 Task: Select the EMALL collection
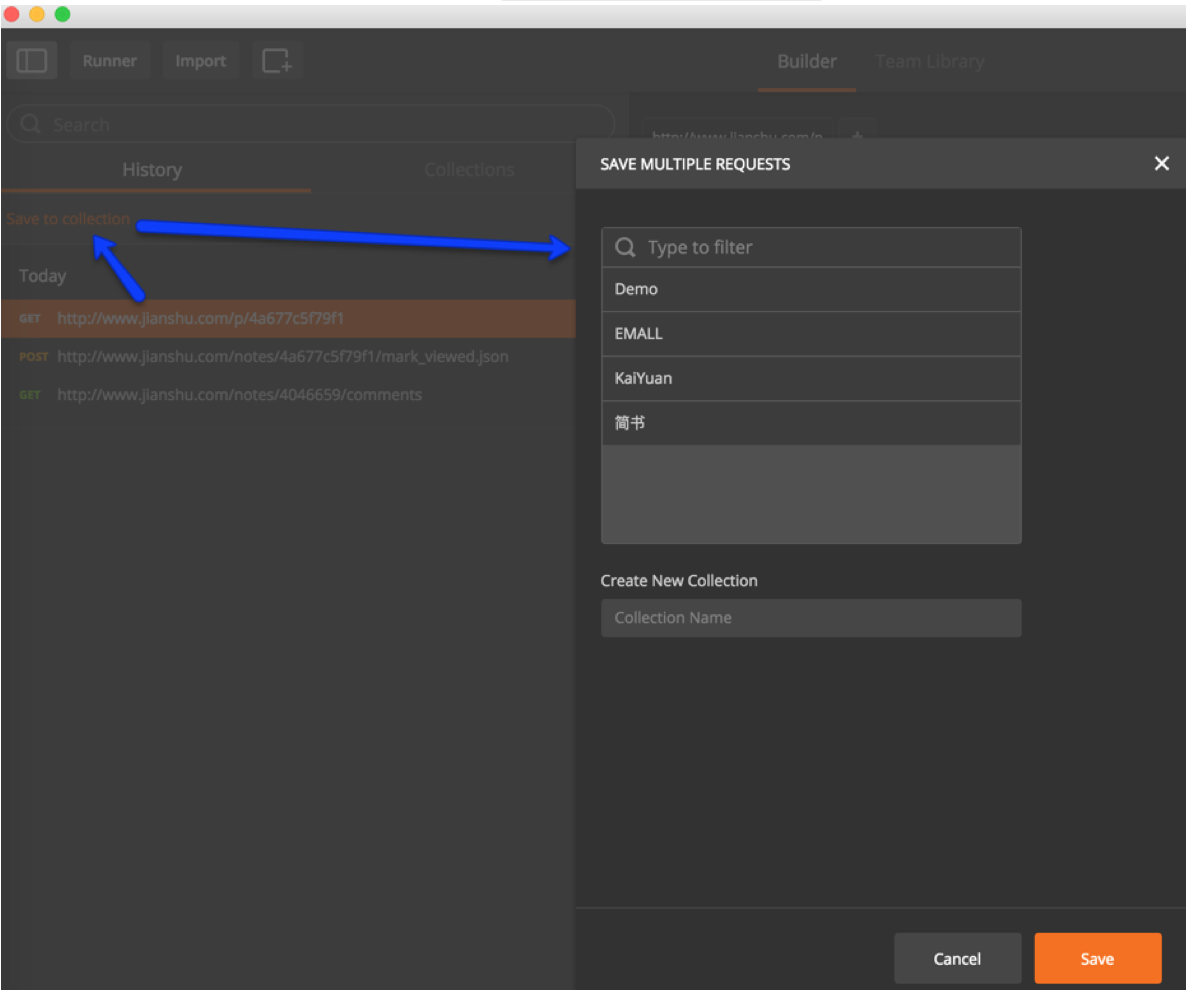tap(811, 334)
